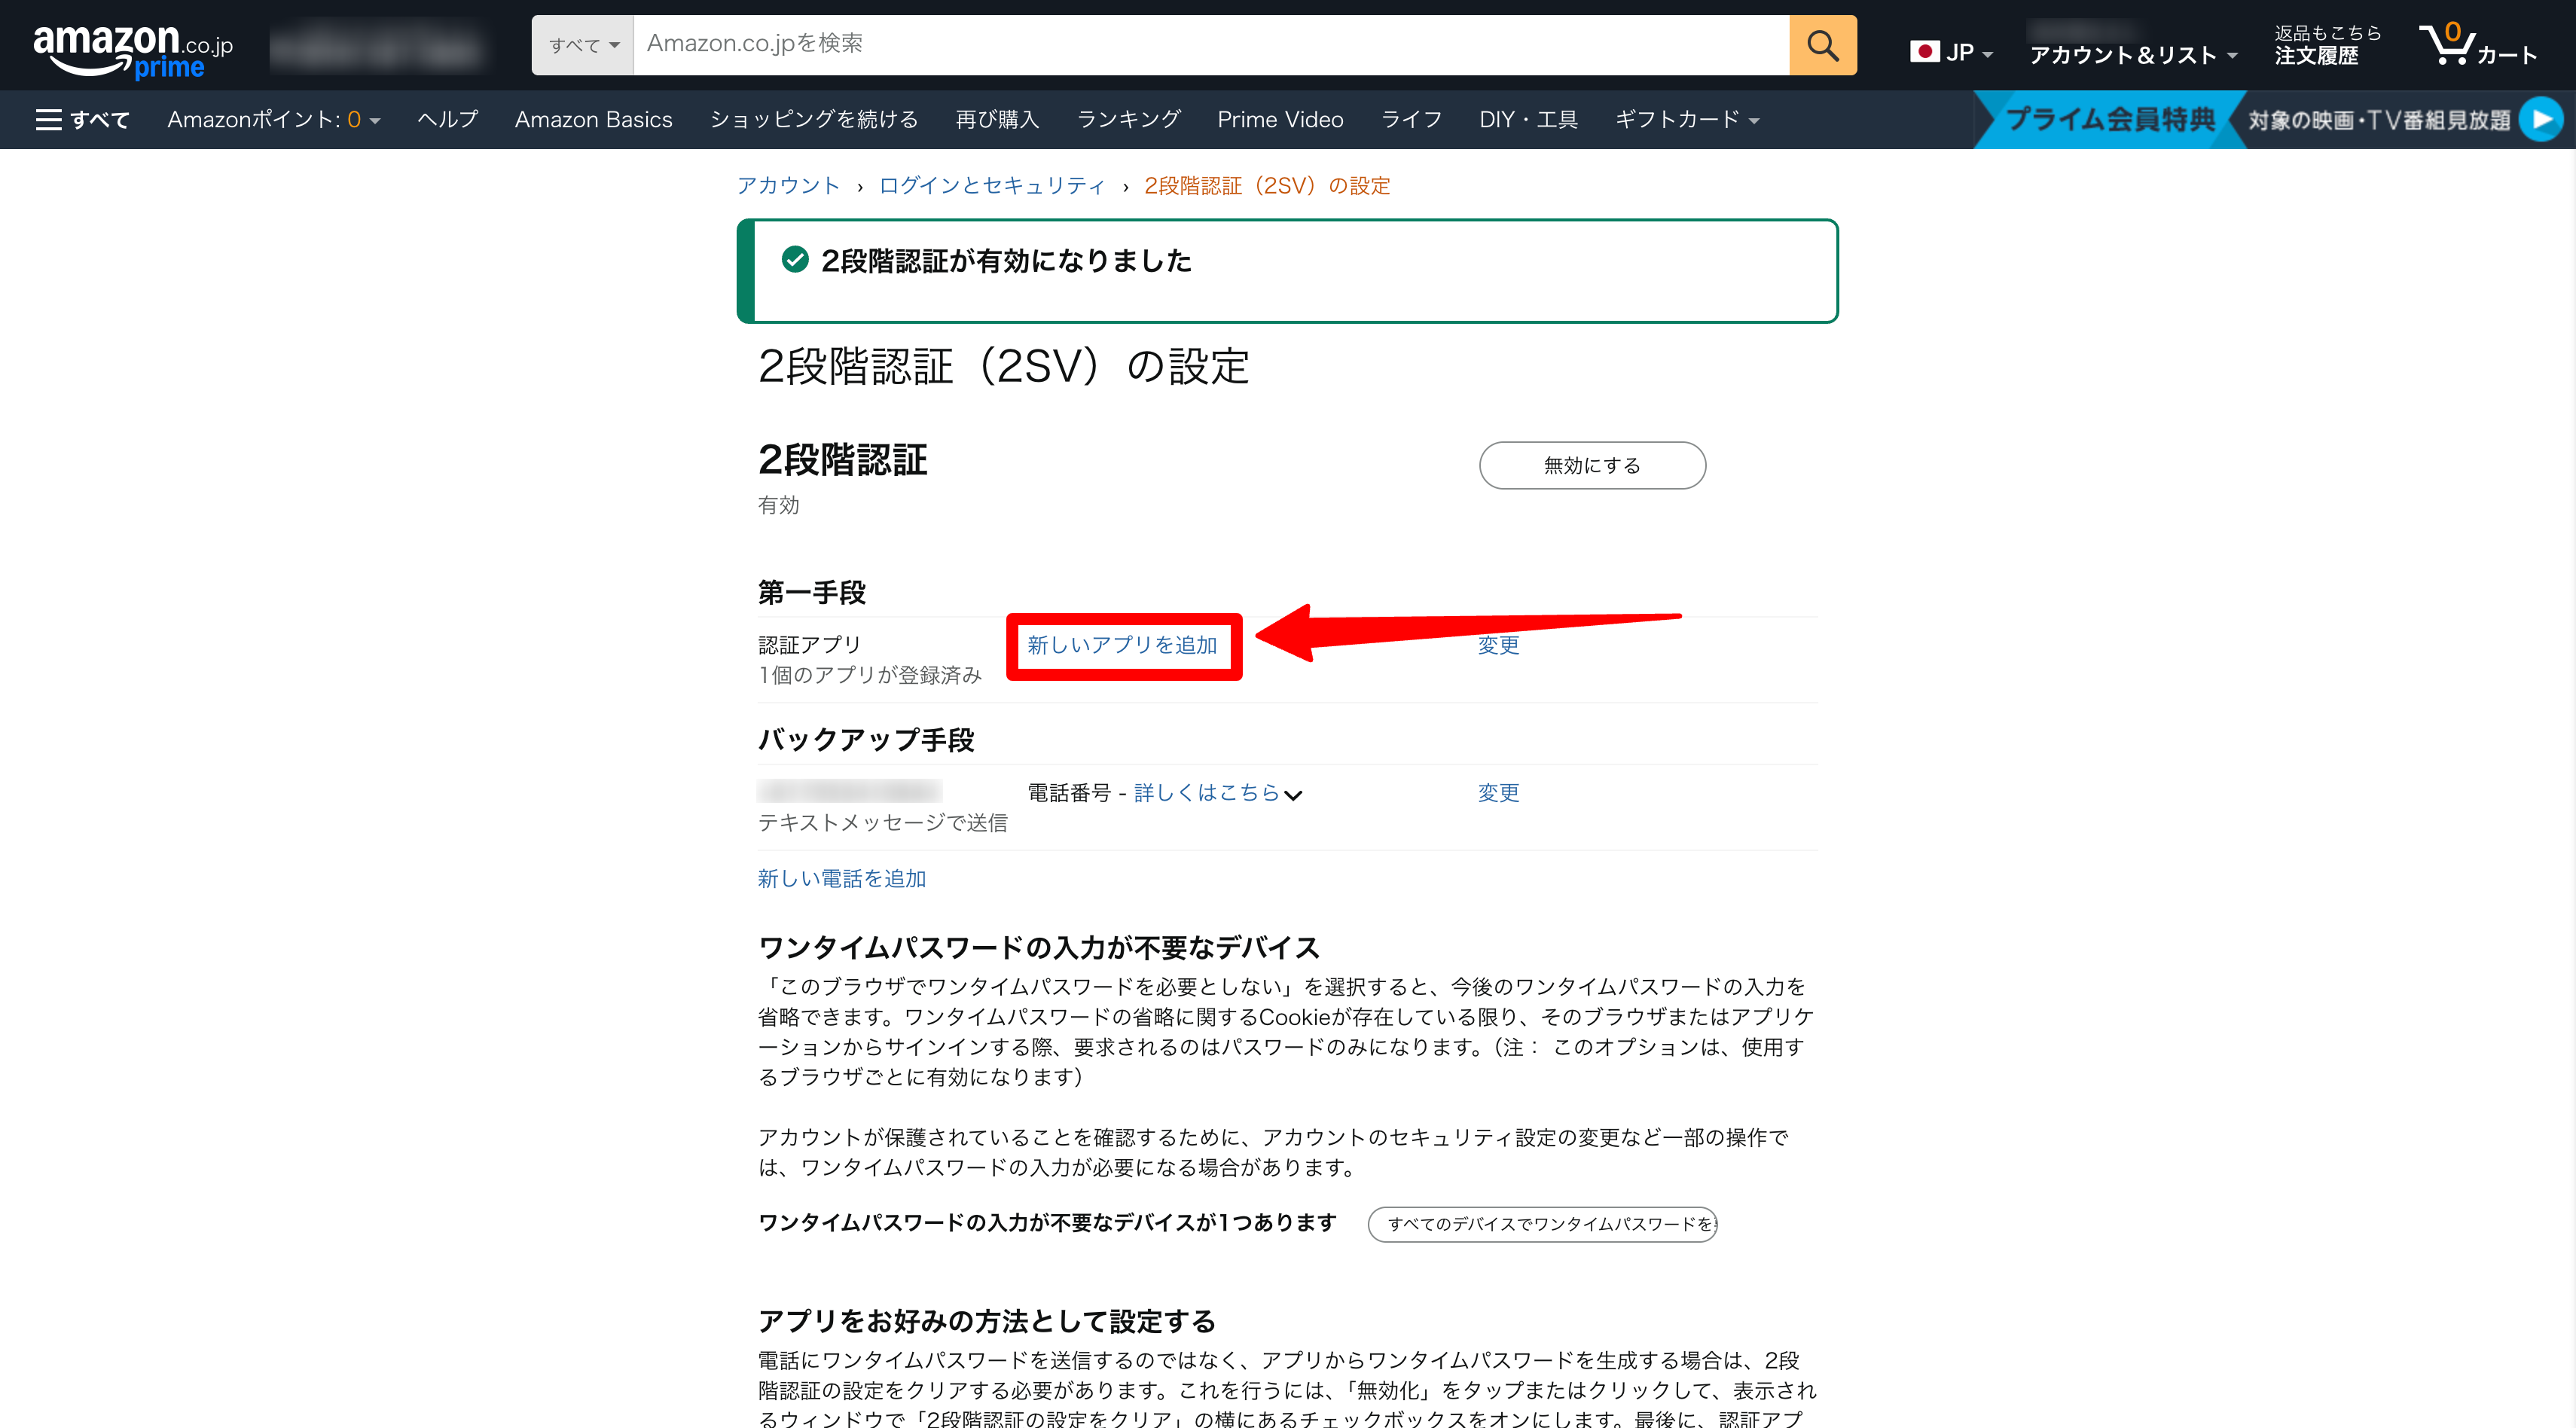Expand the アカウント＆リスト menu
The width and height of the screenshot is (2576, 1428).
2132,55
